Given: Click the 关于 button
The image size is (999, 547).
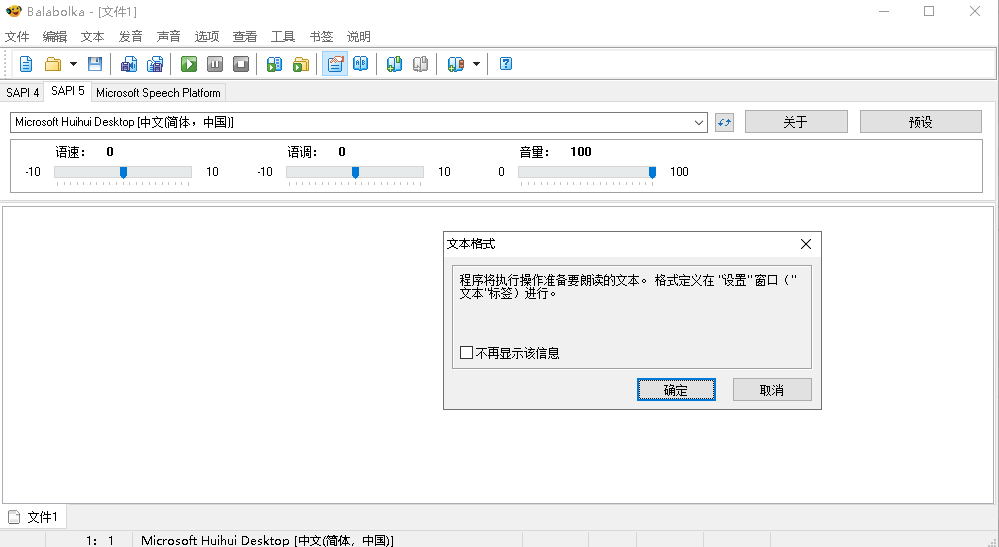Looking at the screenshot, I should (796, 122).
